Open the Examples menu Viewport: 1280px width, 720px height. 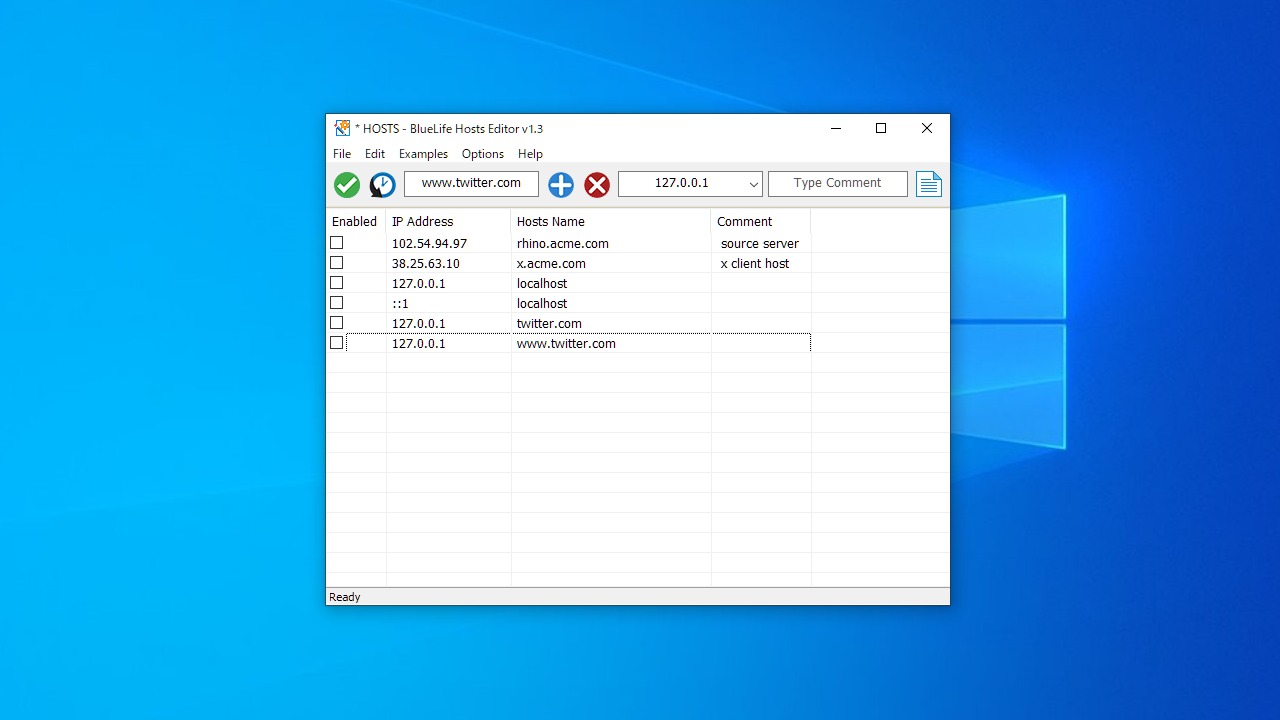[x=423, y=154]
